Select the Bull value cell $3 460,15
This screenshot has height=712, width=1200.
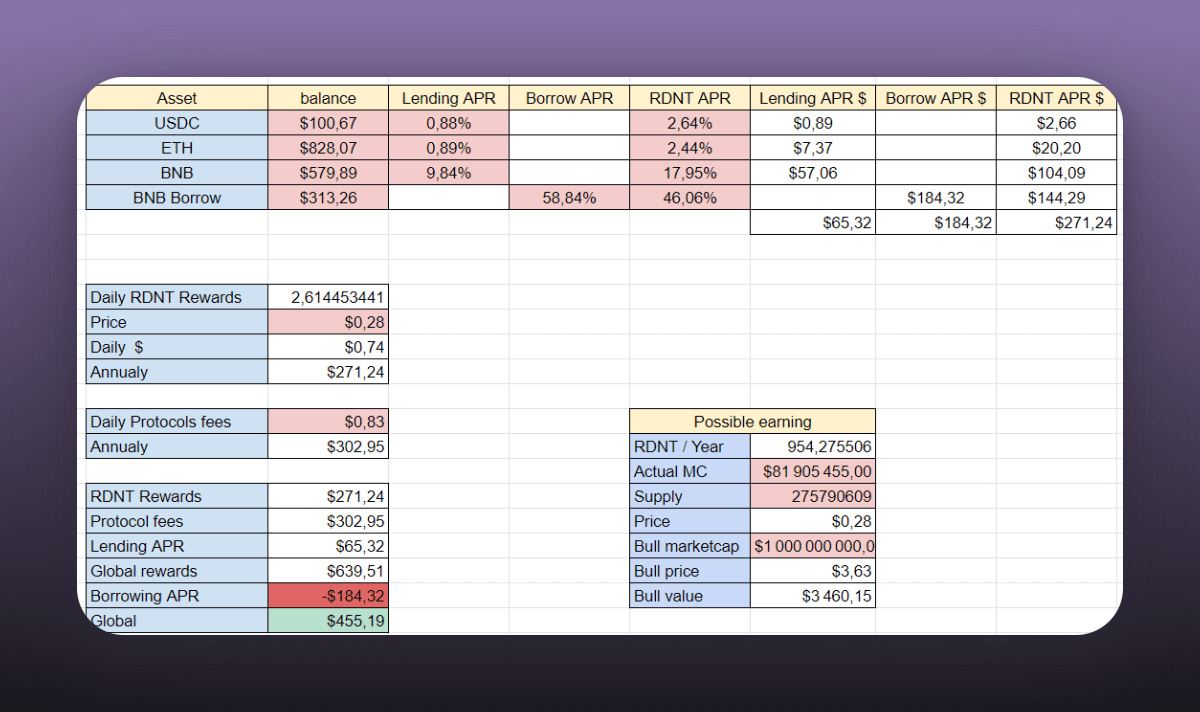point(812,596)
